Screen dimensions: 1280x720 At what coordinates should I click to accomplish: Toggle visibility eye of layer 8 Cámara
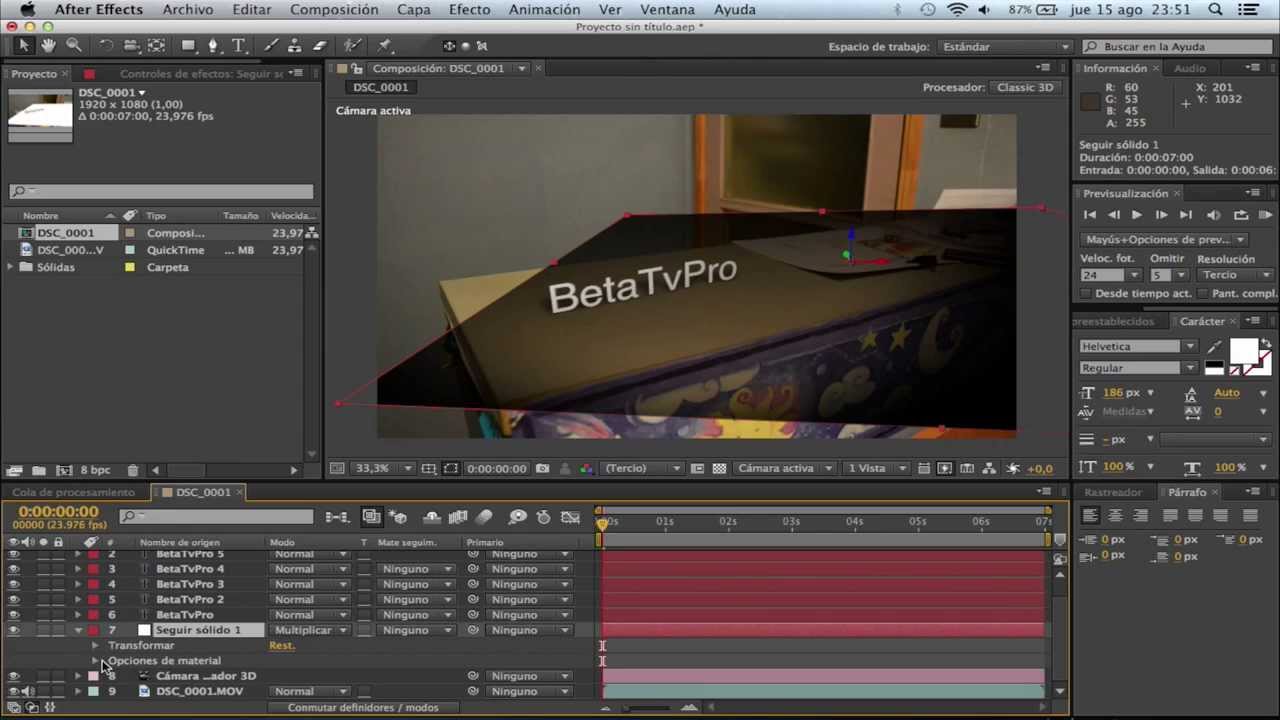[13, 676]
